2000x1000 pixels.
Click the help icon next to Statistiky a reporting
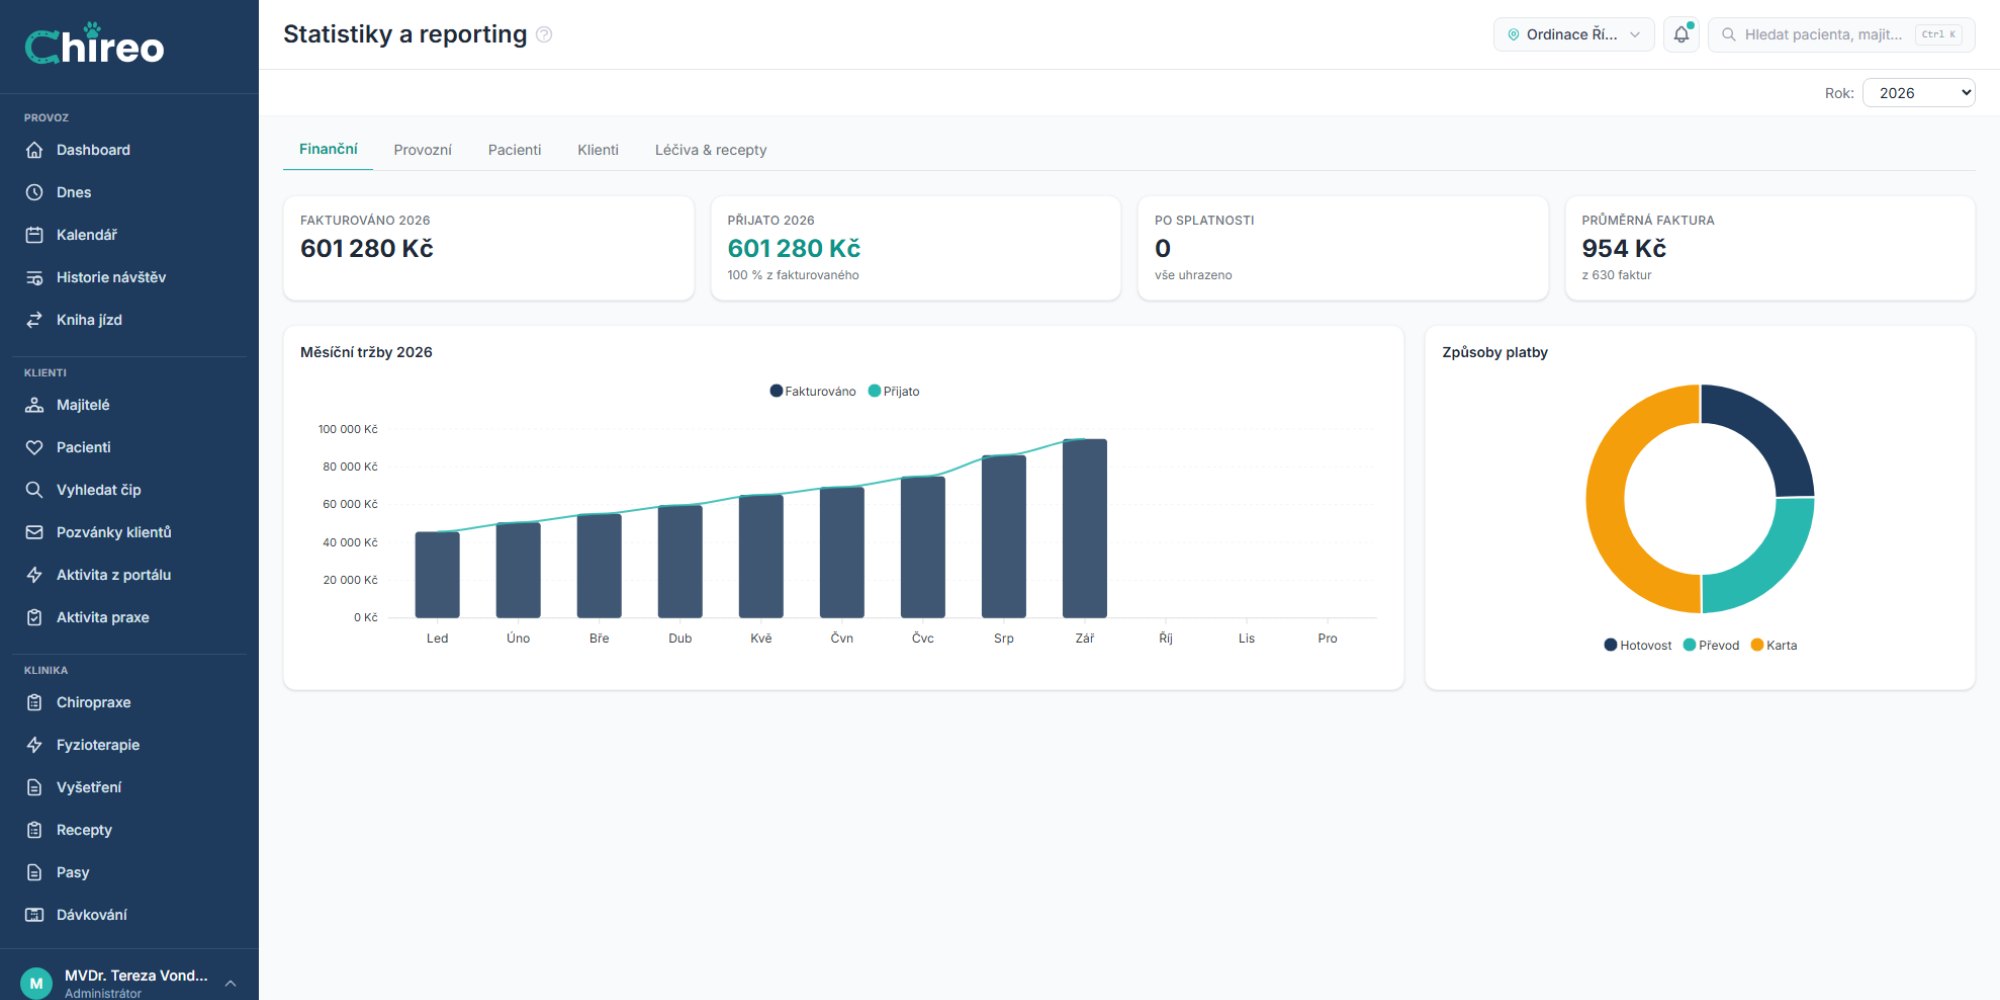click(544, 35)
